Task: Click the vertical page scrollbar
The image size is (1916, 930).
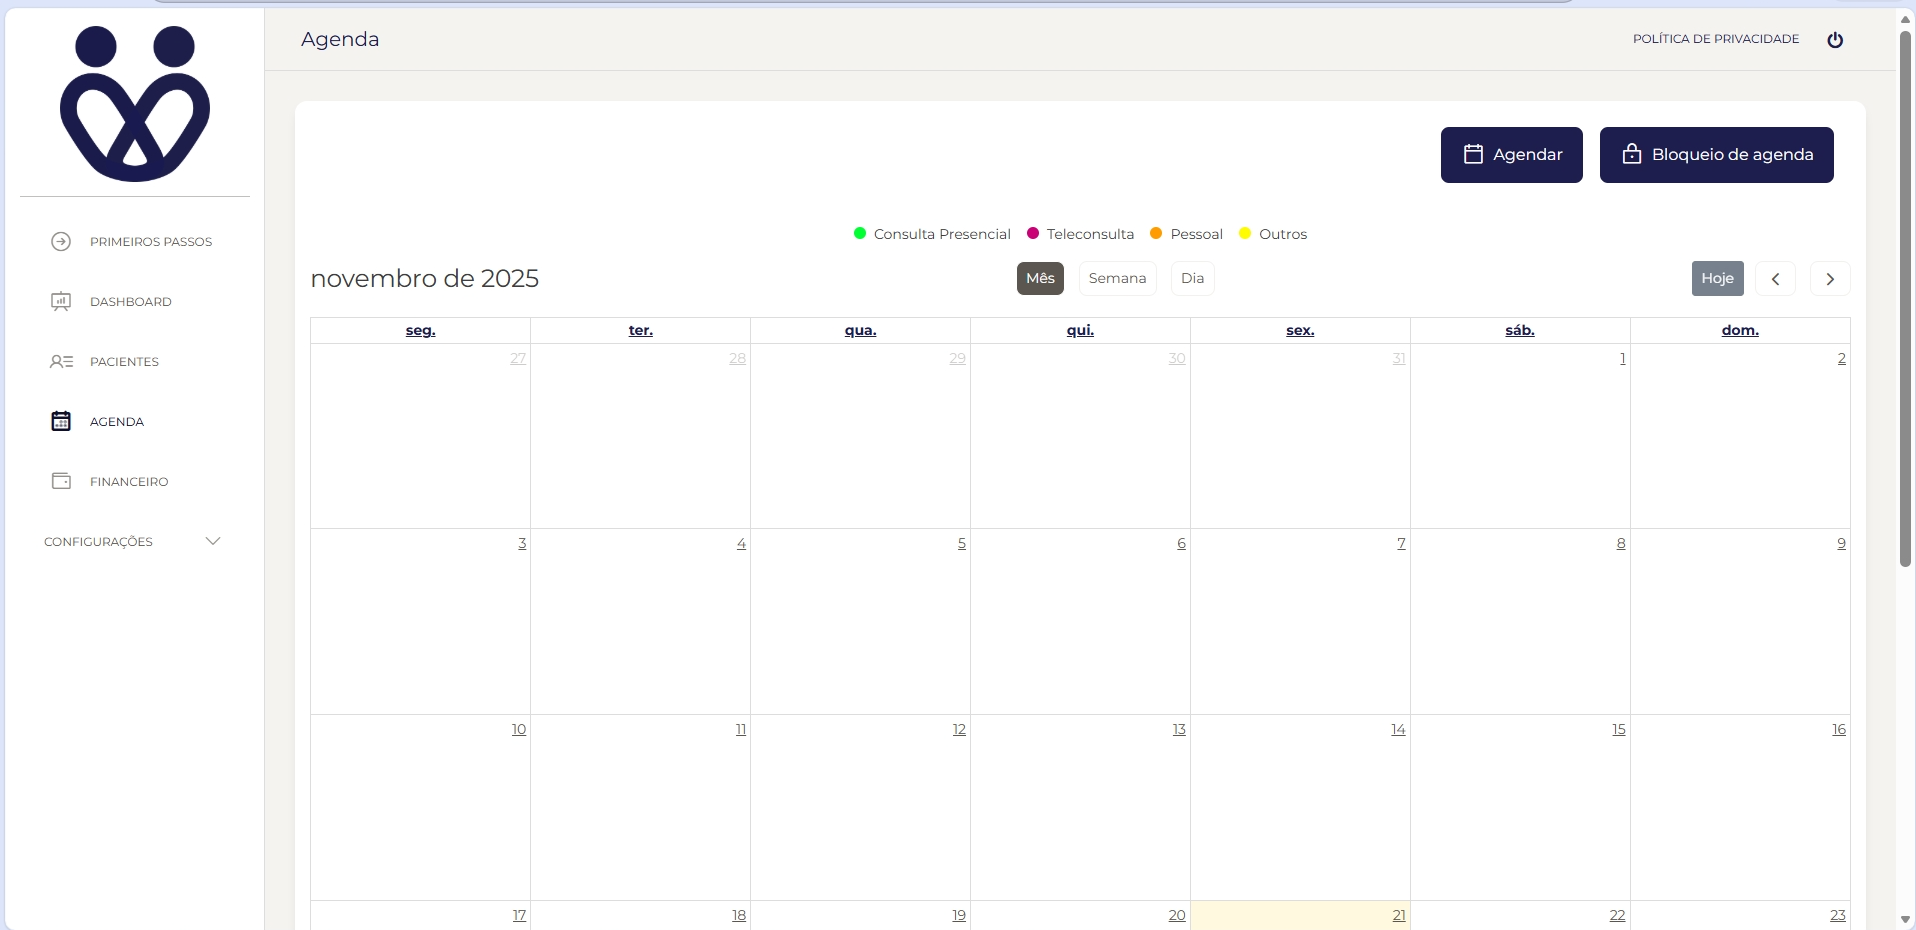Action: pos(1905,300)
